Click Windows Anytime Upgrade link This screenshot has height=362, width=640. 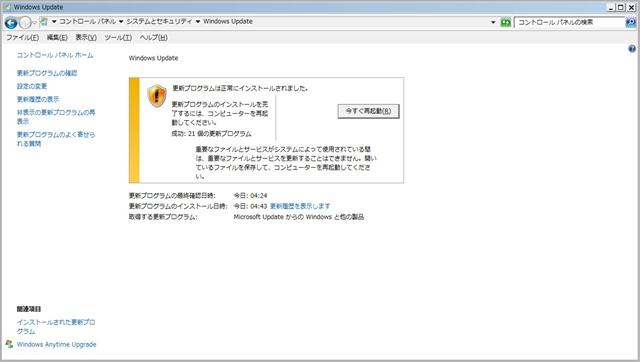tap(57, 344)
